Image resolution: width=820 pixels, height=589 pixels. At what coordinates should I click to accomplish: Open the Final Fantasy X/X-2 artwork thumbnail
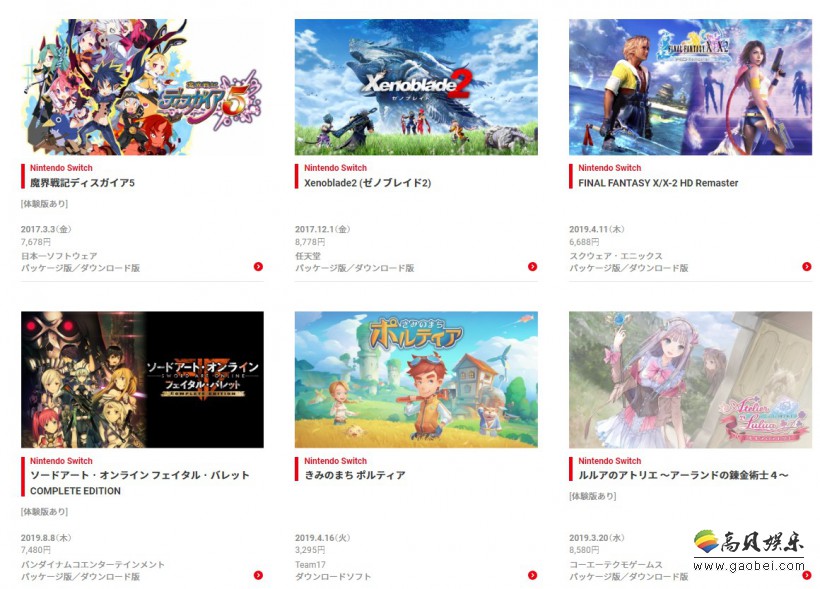(690, 87)
